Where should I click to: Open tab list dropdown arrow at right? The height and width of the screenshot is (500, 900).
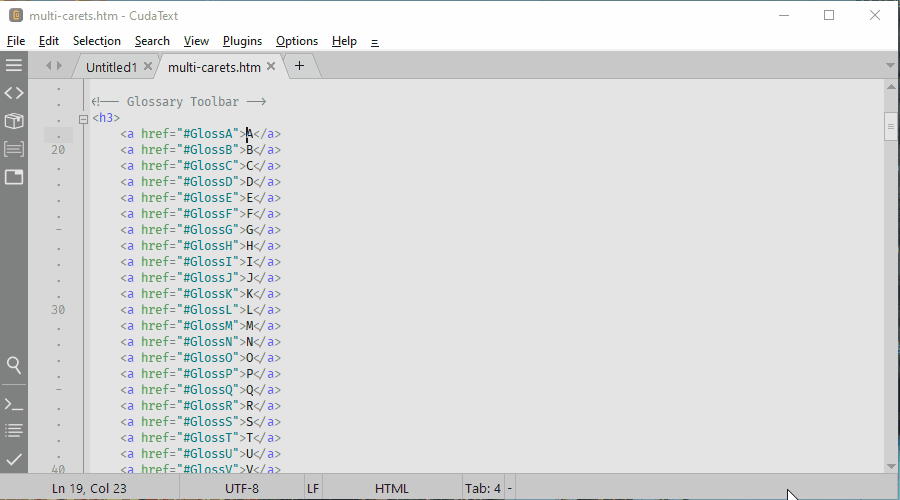click(890, 66)
